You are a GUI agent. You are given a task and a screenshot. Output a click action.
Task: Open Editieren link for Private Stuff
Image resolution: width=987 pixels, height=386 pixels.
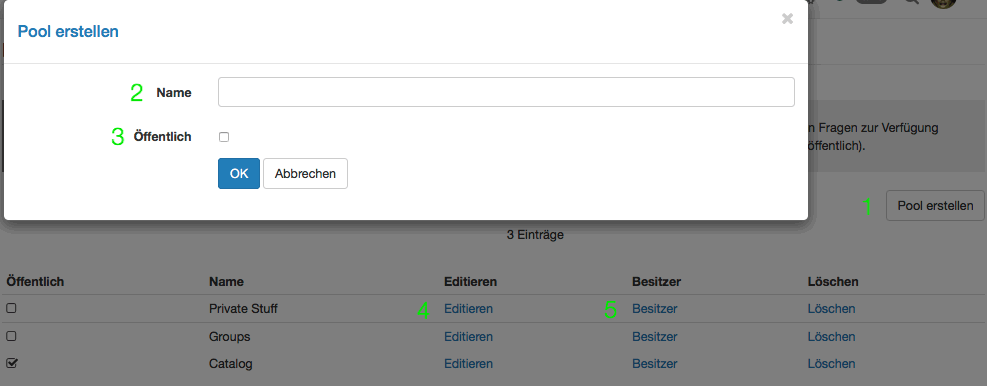pyautogui.click(x=468, y=309)
